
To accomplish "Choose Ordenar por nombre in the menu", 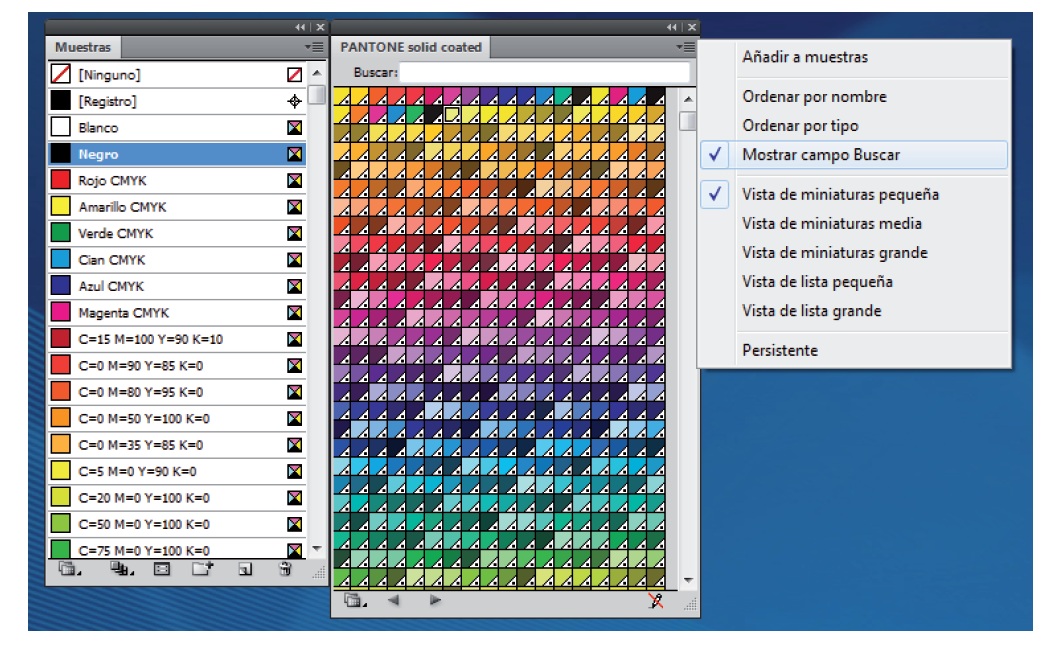I will pyautogui.click(x=814, y=97).
